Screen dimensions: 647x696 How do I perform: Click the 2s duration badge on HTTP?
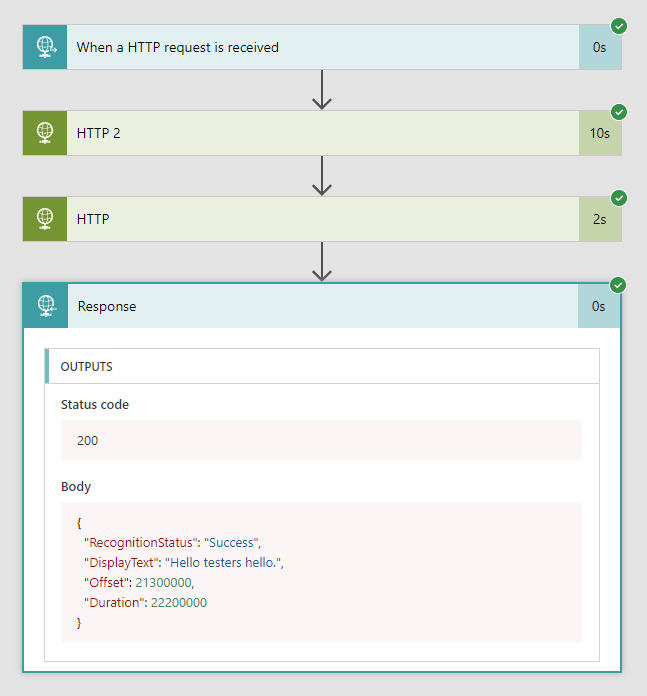coord(599,219)
